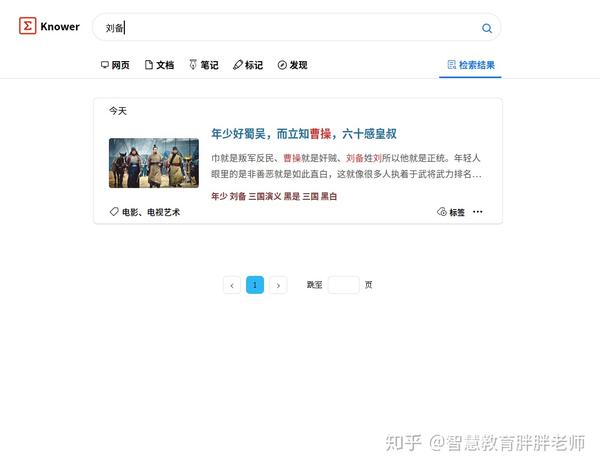Click the 今天 date heading
600x467 pixels.
tap(118, 111)
